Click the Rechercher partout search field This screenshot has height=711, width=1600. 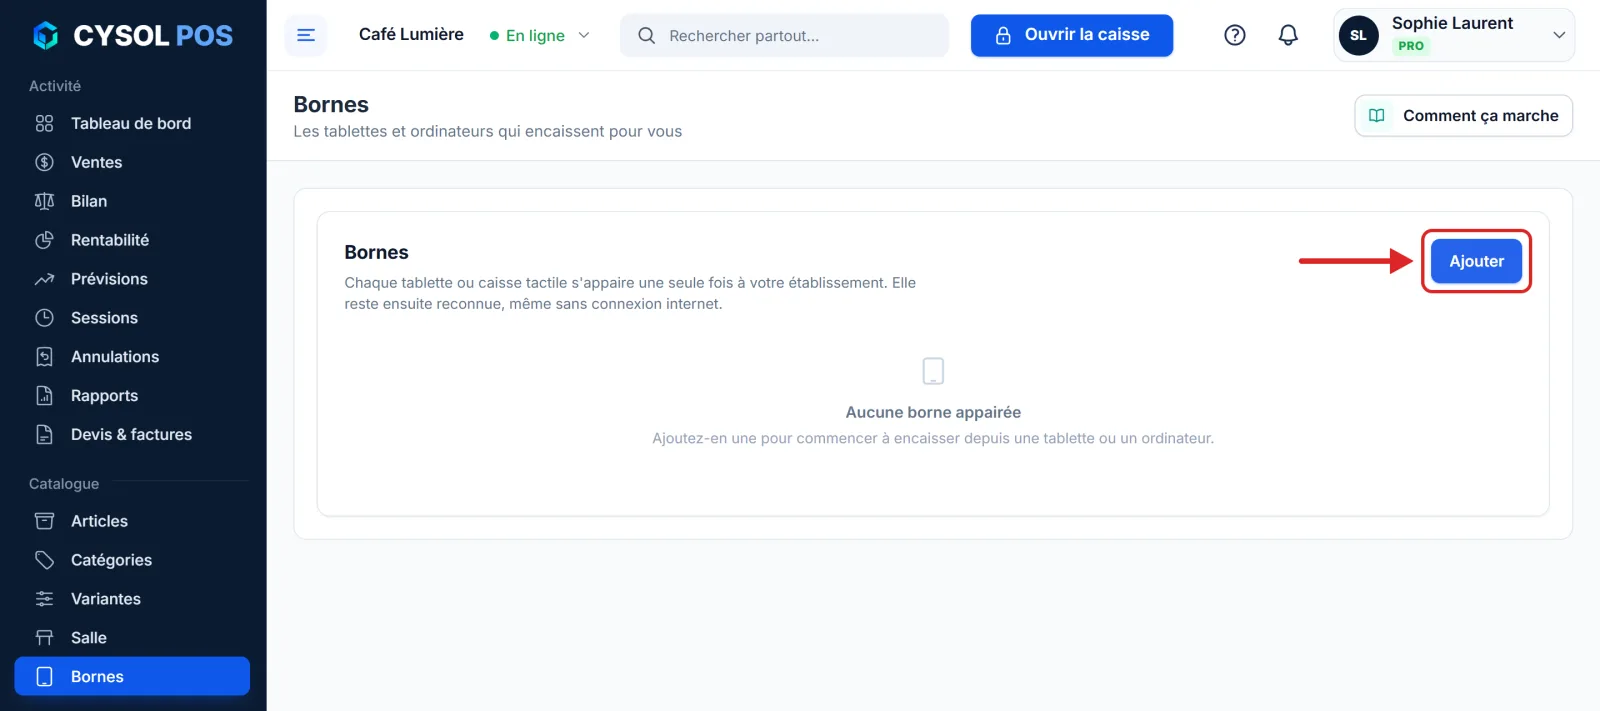tap(784, 35)
